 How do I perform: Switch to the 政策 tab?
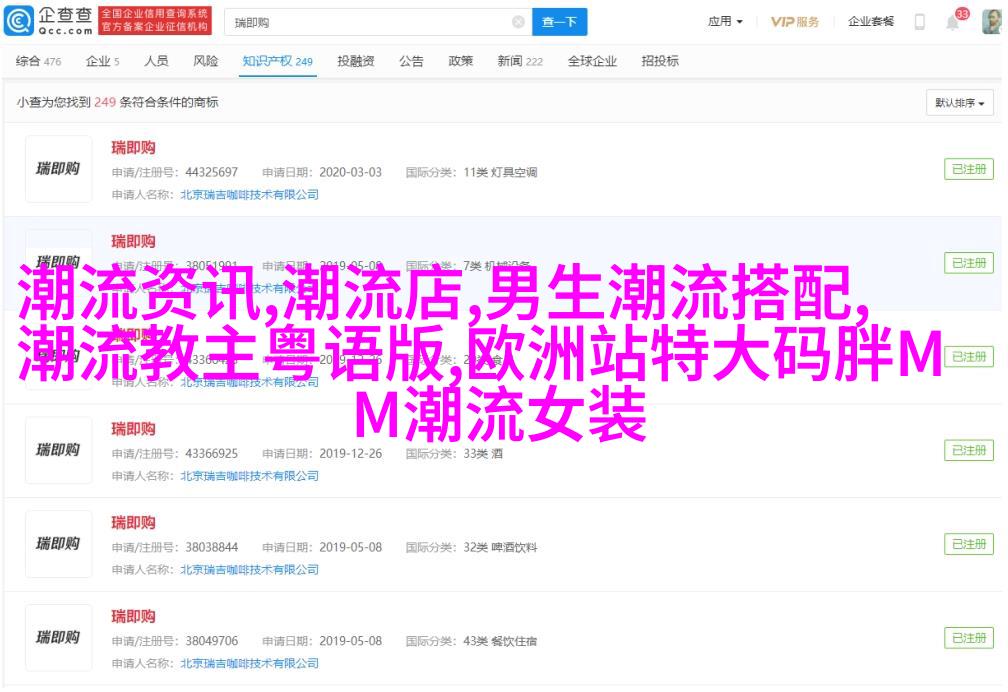460,61
